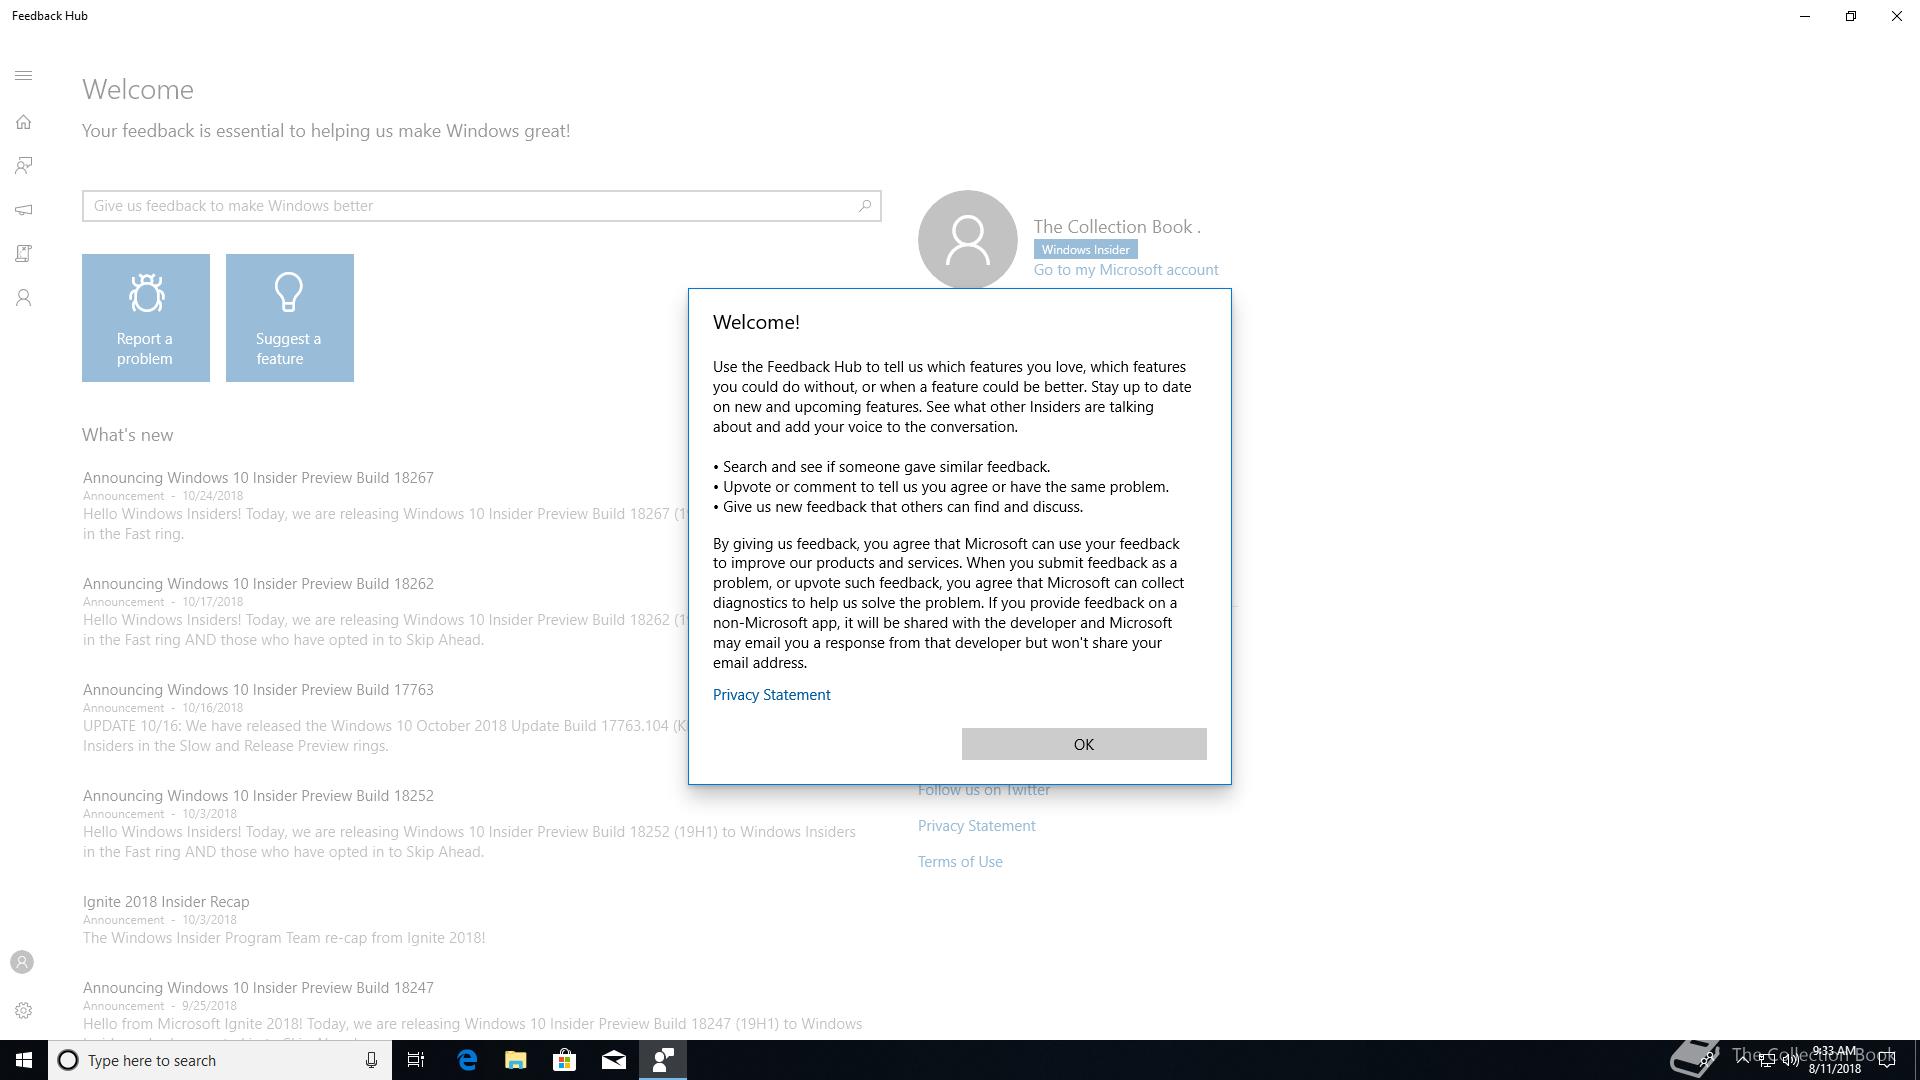Open the Profile person icon in sidebar
The height and width of the screenshot is (1080, 1920).
[x=24, y=298]
